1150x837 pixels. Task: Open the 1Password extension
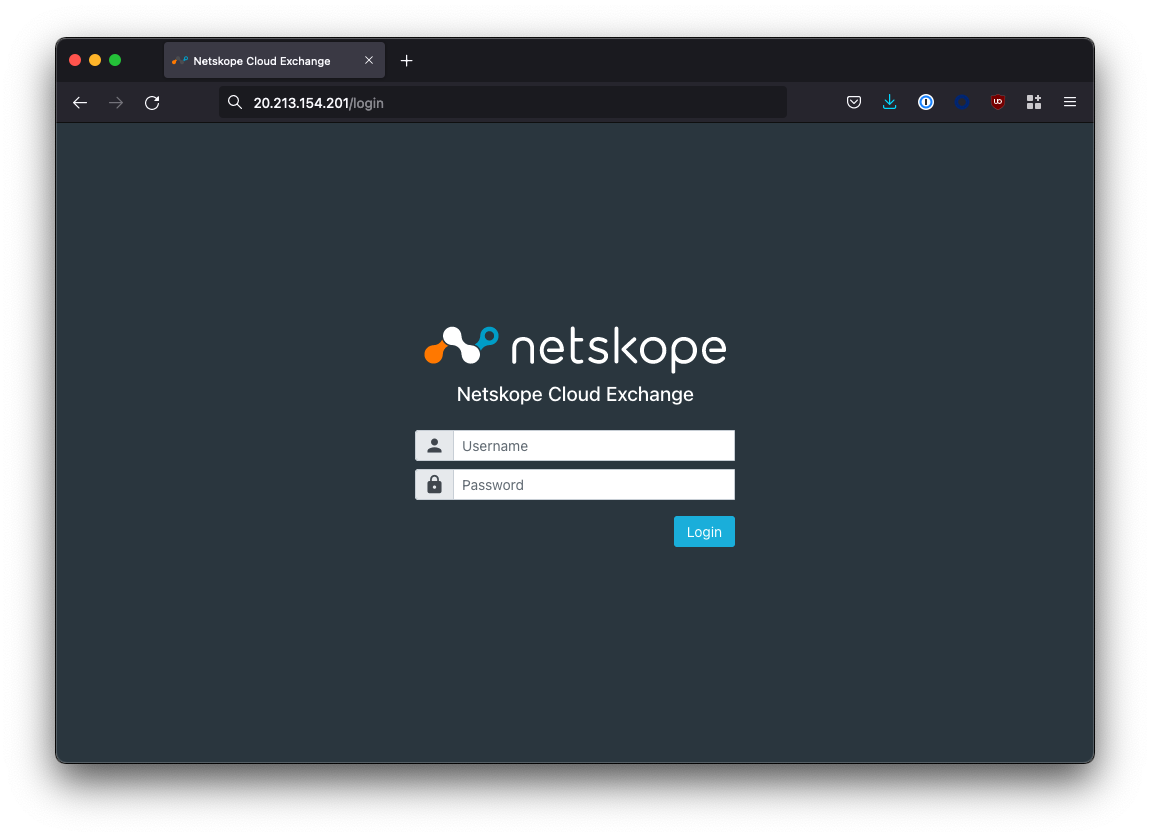(926, 102)
